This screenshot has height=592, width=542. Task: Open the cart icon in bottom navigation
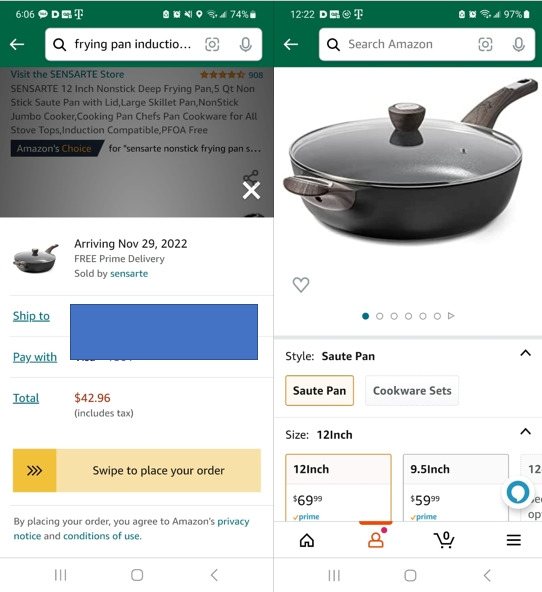(444, 540)
